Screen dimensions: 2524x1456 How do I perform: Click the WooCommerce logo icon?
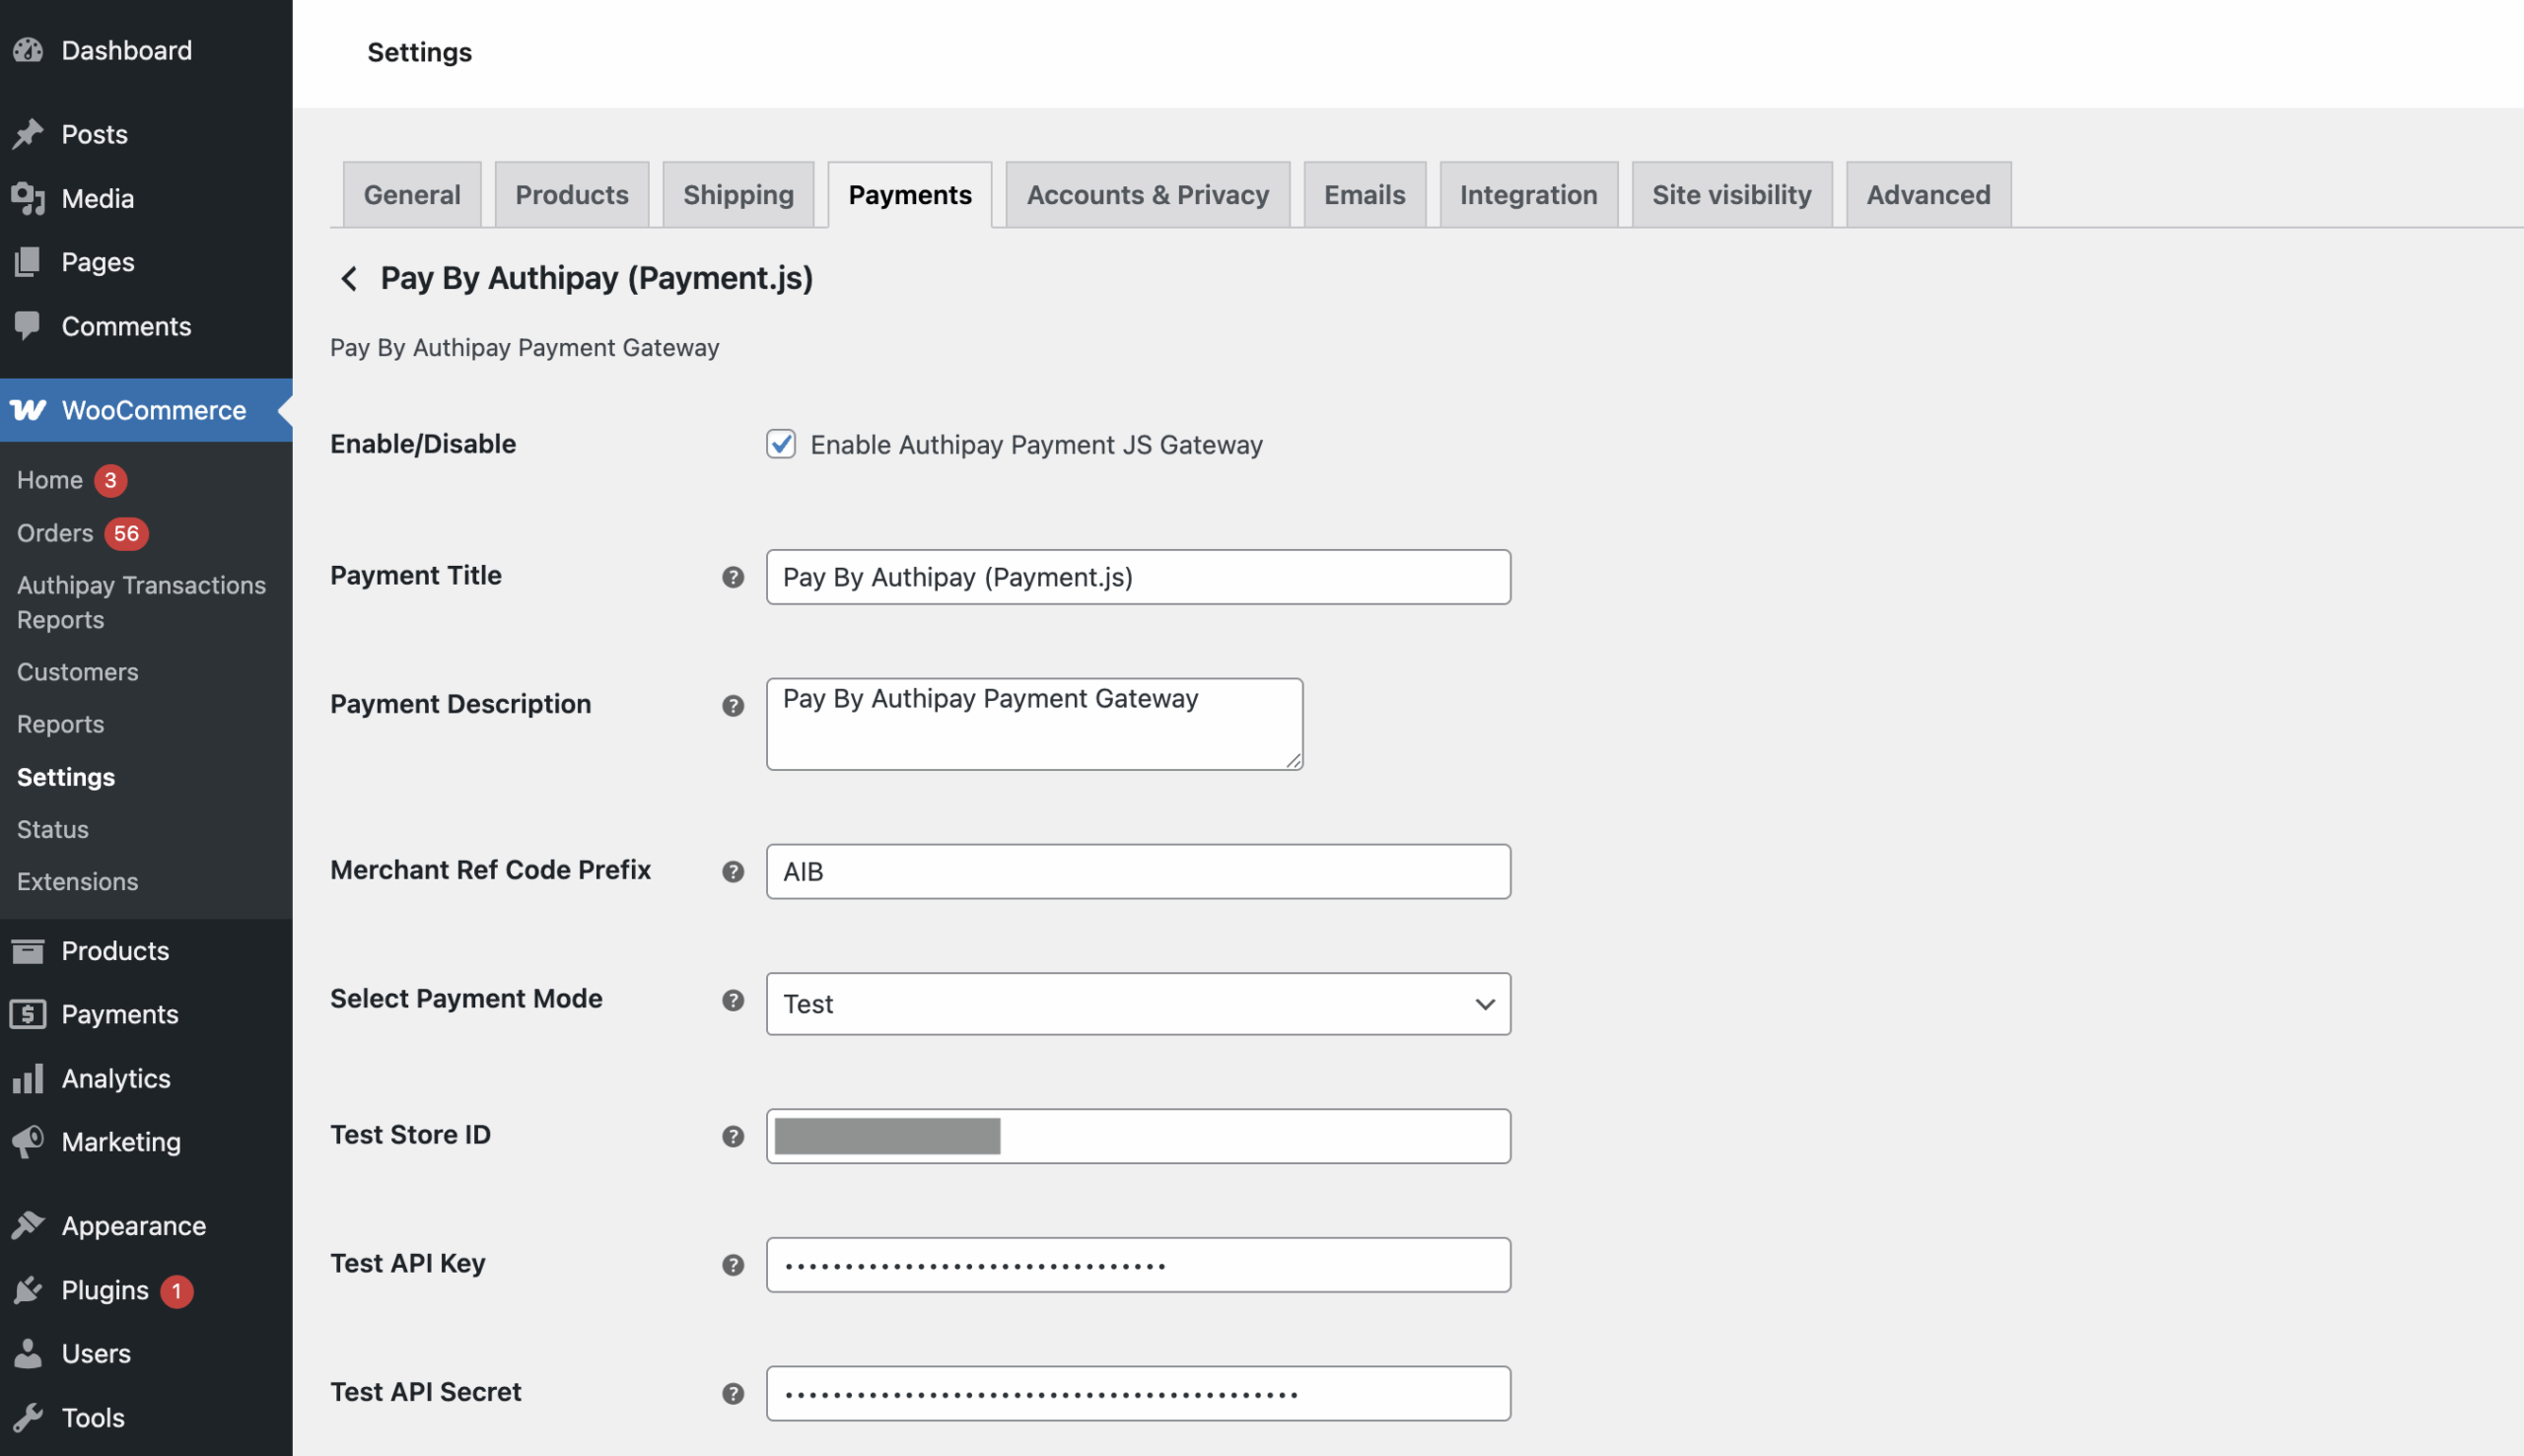click(x=28, y=410)
